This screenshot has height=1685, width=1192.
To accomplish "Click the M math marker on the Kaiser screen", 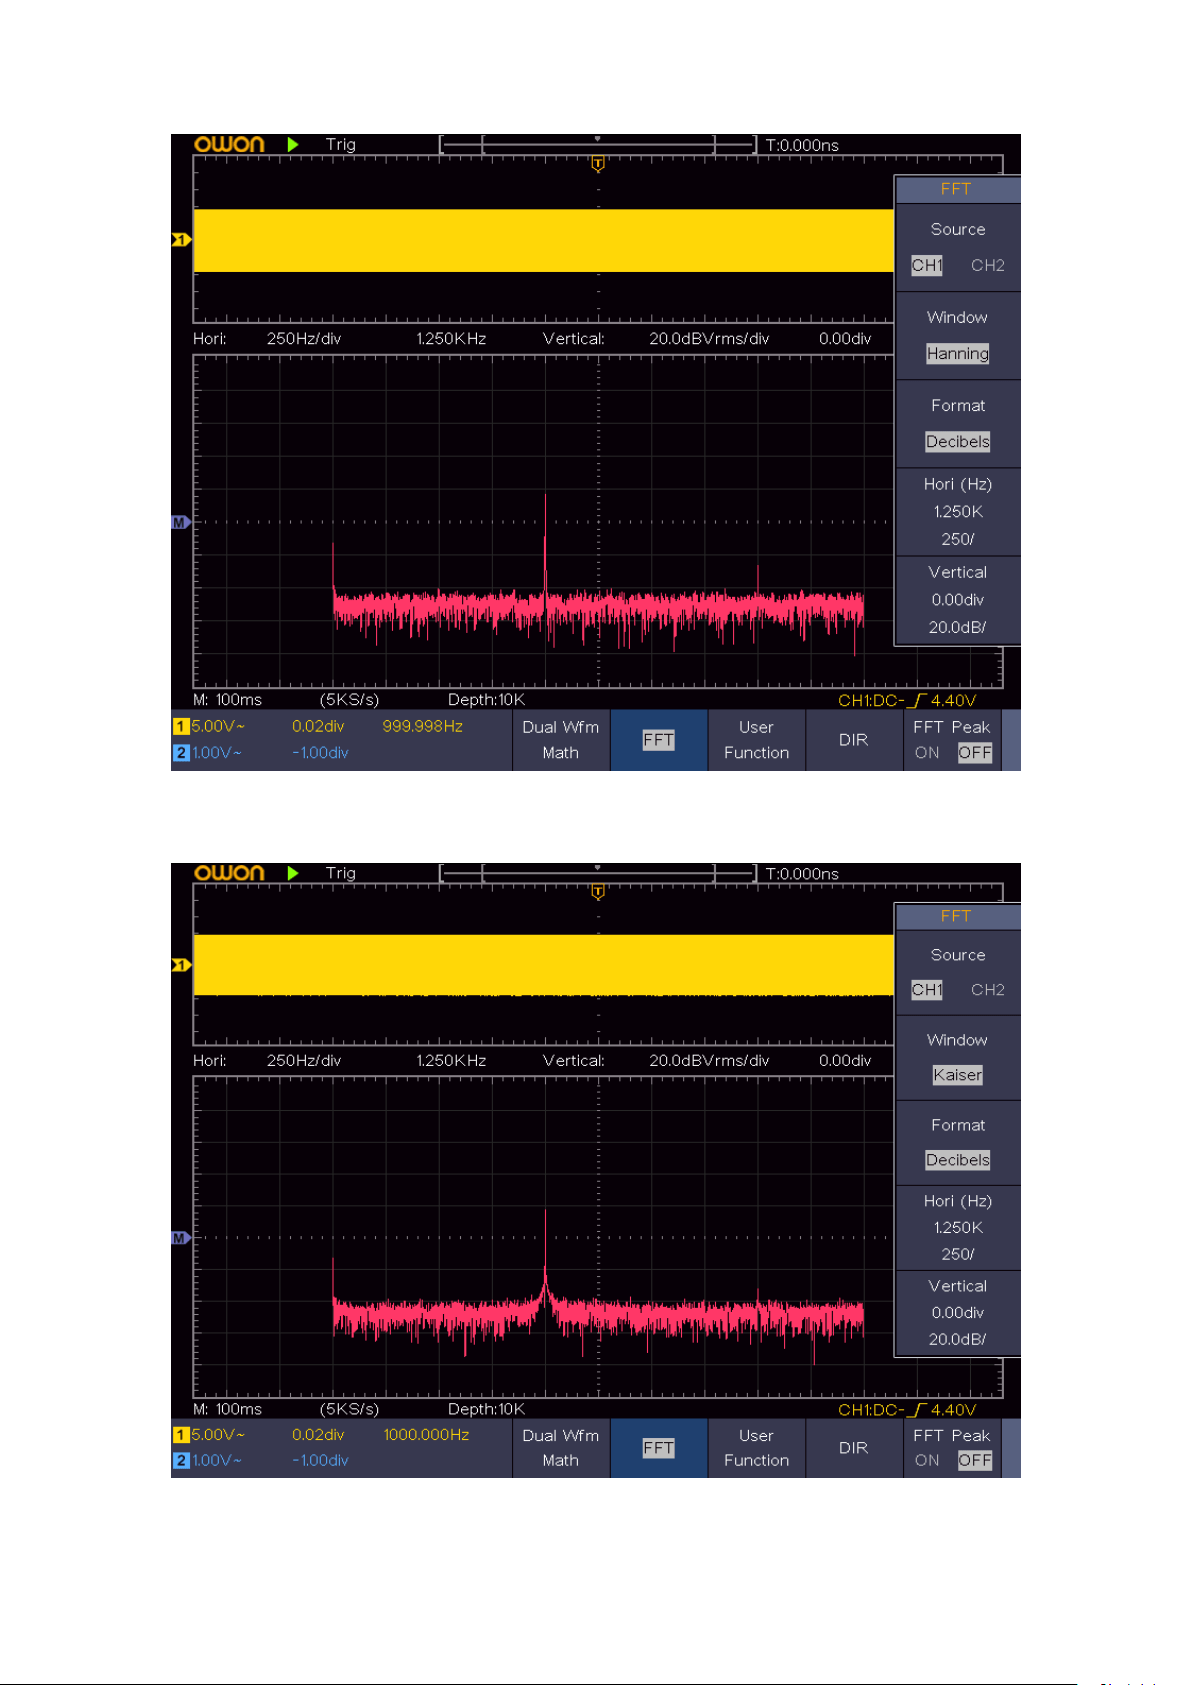I will click(181, 1238).
